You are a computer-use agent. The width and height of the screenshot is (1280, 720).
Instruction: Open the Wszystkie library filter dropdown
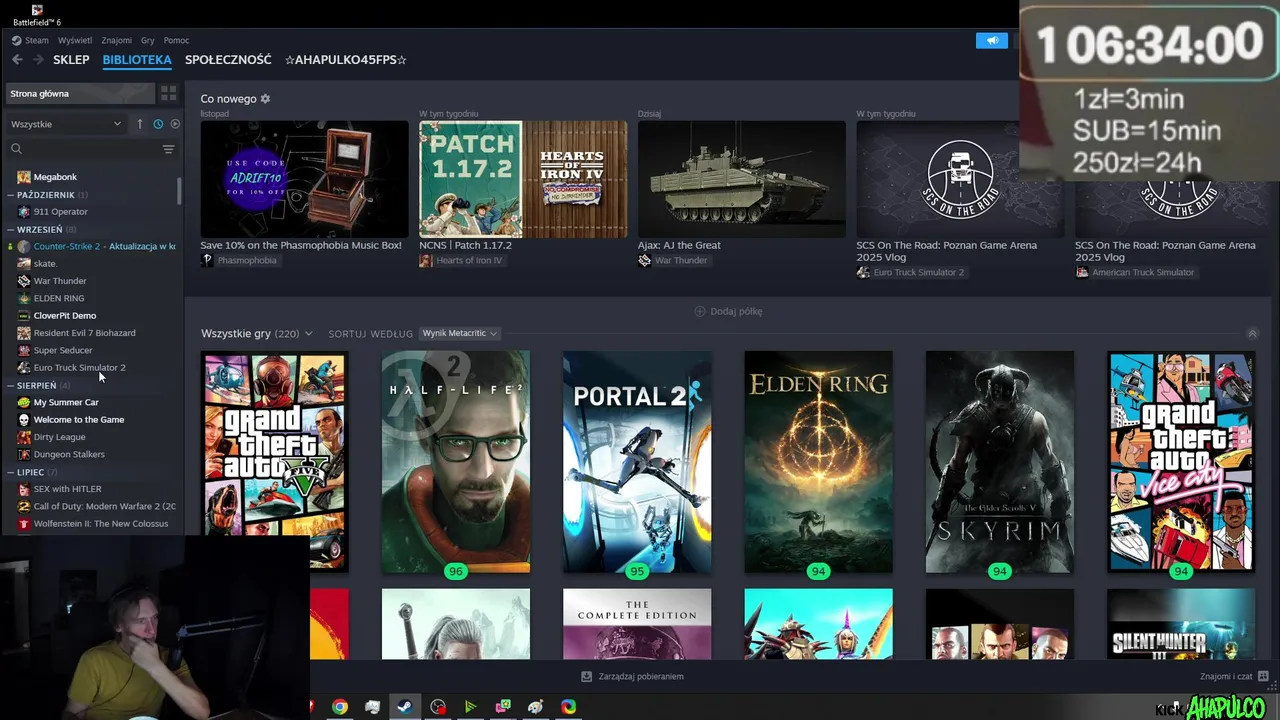66,124
